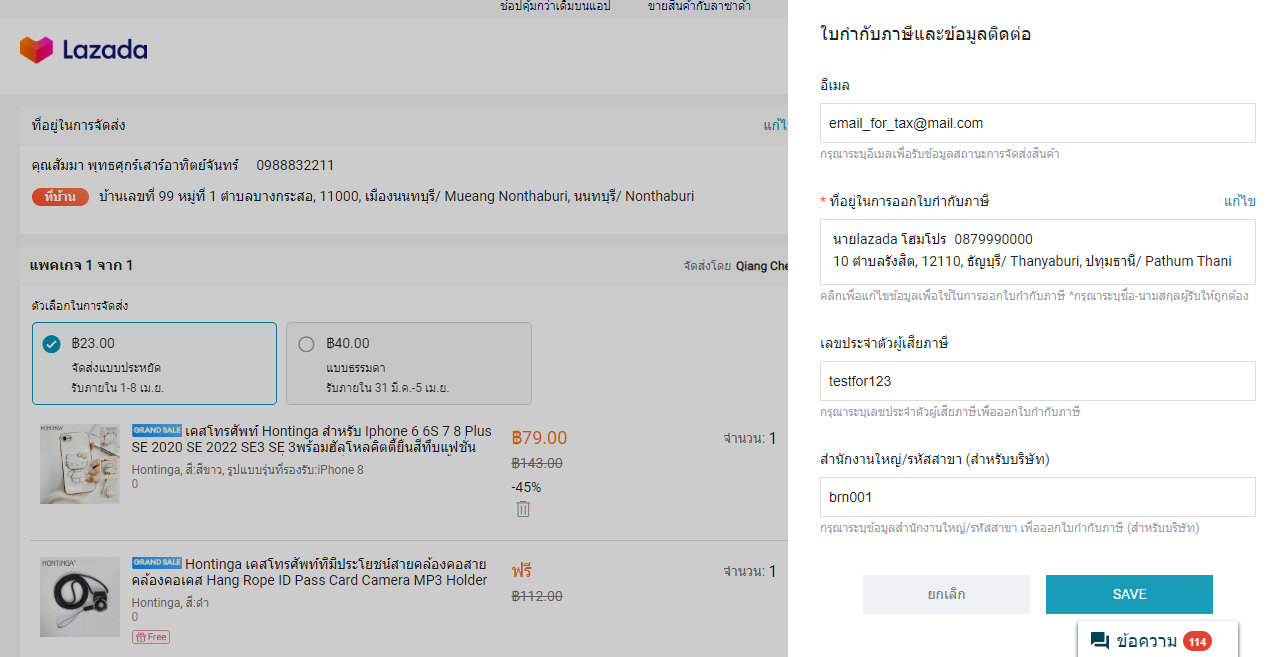Image resolution: width=1278 pixels, height=657 pixels.
Task: Click the Hontinga phone case product thumbnail
Action: [x=79, y=463]
